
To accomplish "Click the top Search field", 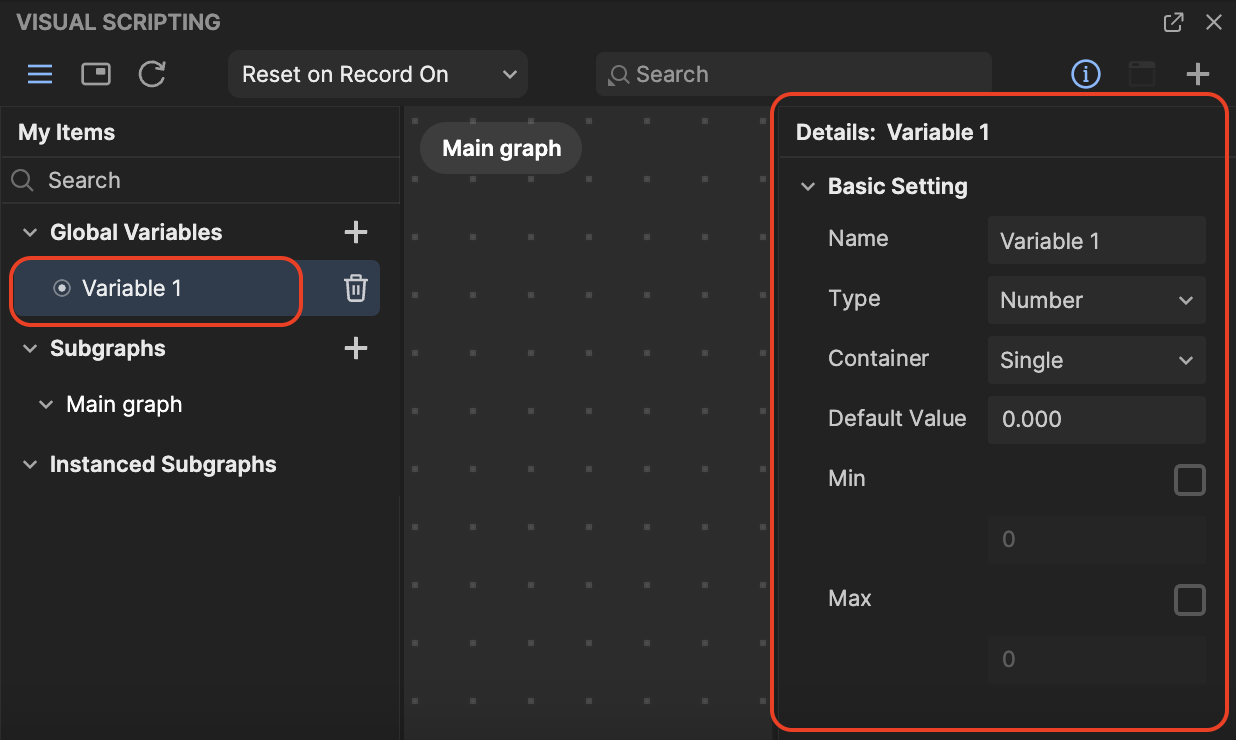I will 794,74.
